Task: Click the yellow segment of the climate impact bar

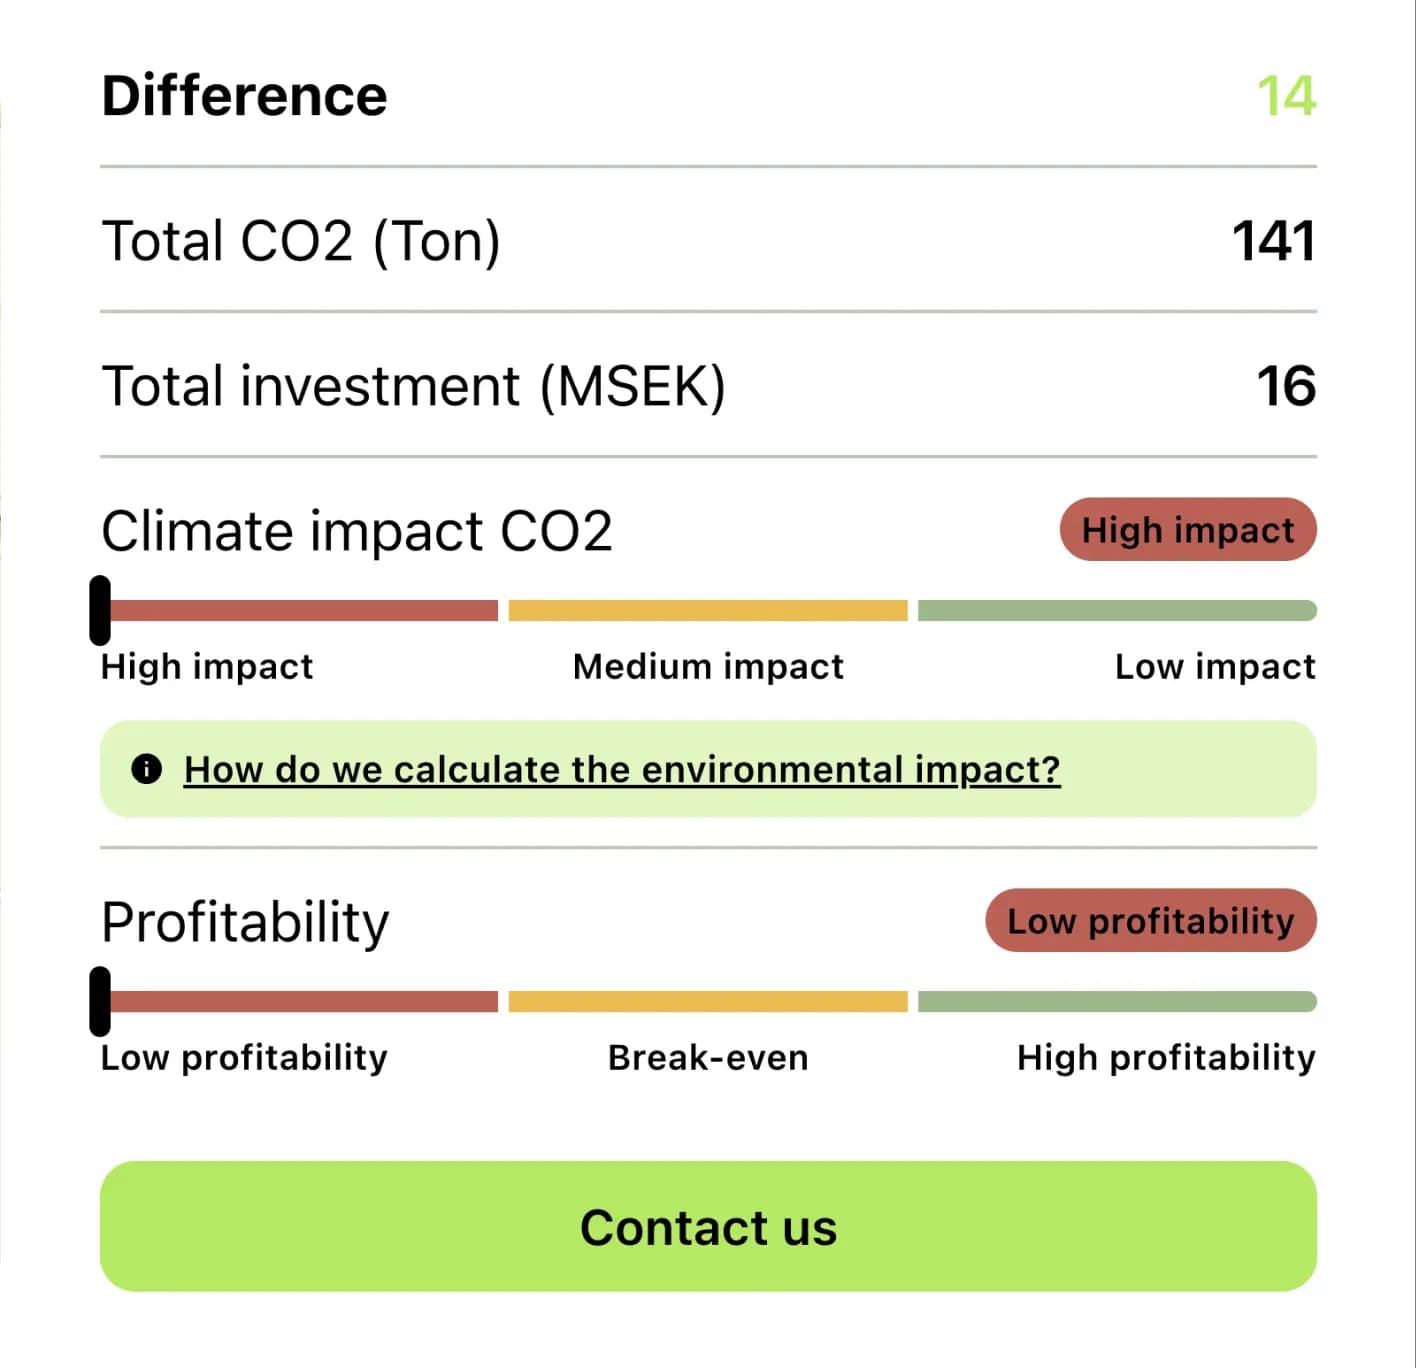Action: (708, 611)
